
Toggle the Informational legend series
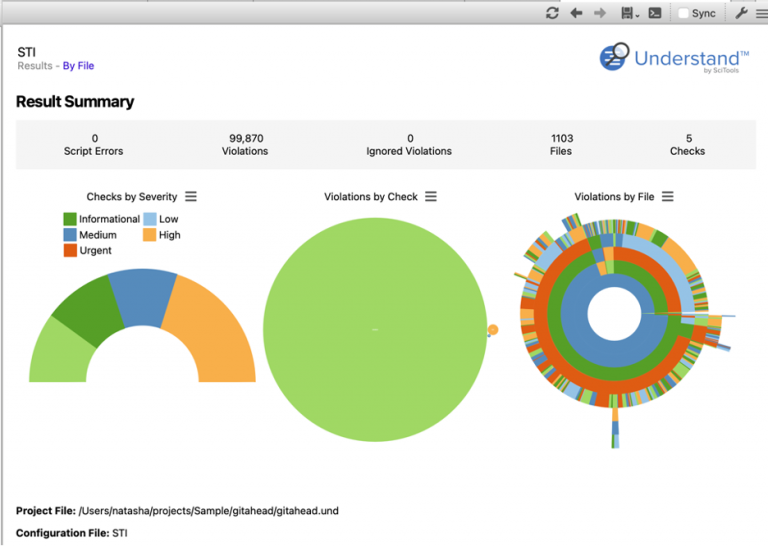point(101,219)
